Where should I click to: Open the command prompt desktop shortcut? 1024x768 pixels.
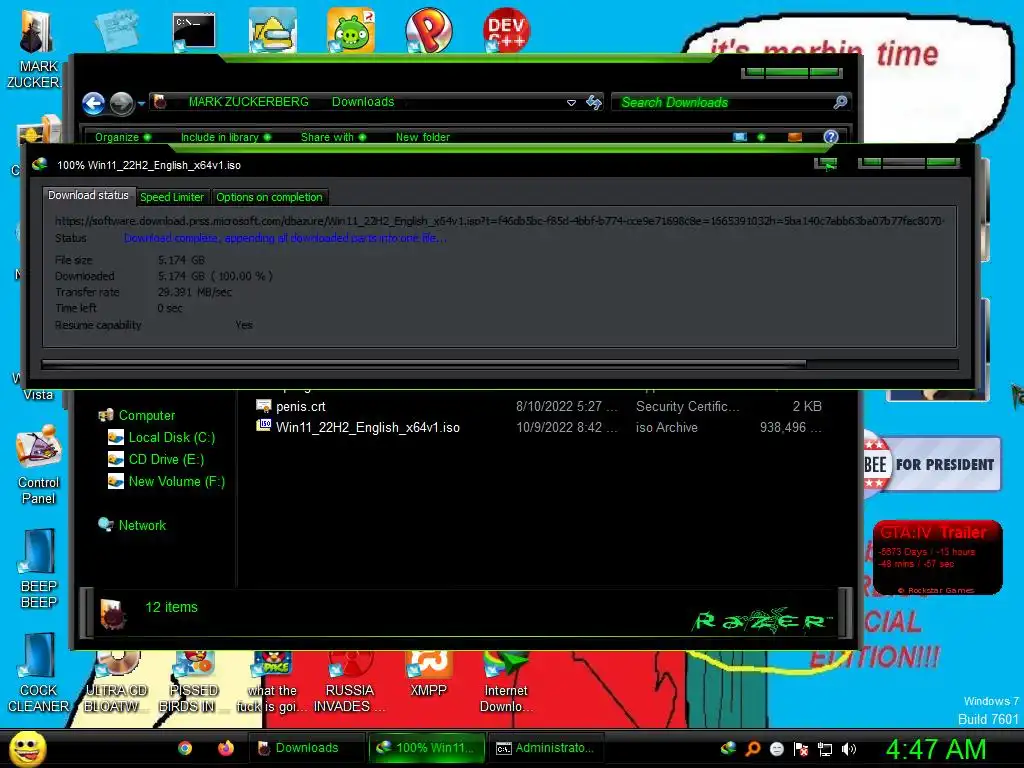pyautogui.click(x=193, y=31)
